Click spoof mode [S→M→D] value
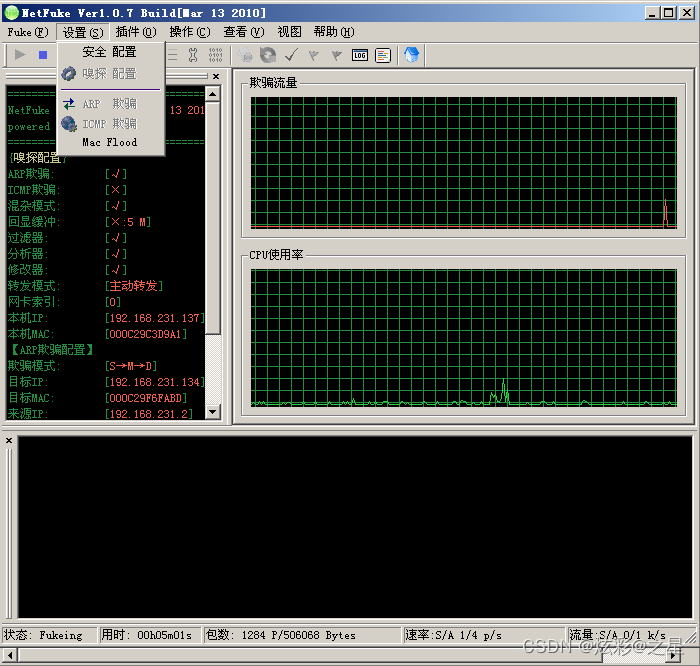Image resolution: width=700 pixels, height=666 pixels. coord(131,366)
